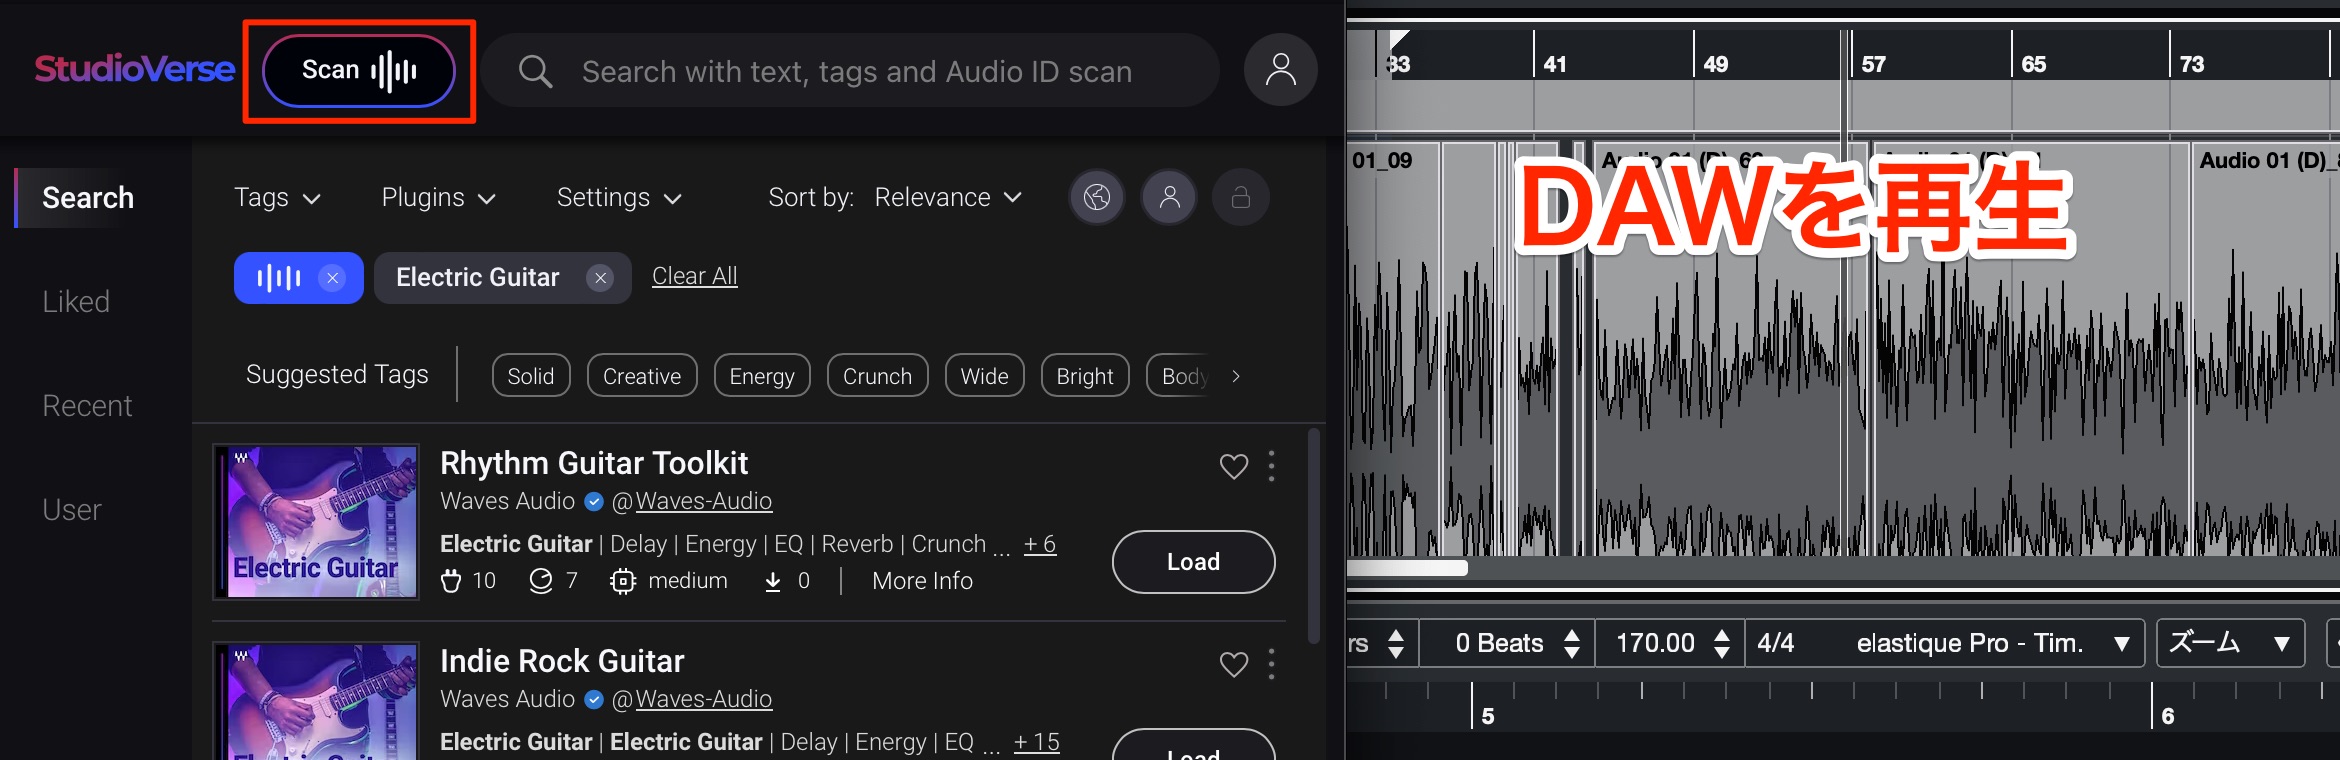Load the Indie Rock Guitar preset
This screenshot has width=2340, height=760.
(x=1193, y=745)
